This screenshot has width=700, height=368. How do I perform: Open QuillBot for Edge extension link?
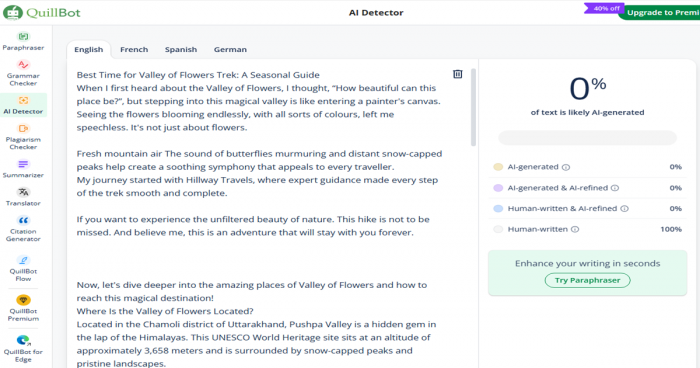(23, 349)
